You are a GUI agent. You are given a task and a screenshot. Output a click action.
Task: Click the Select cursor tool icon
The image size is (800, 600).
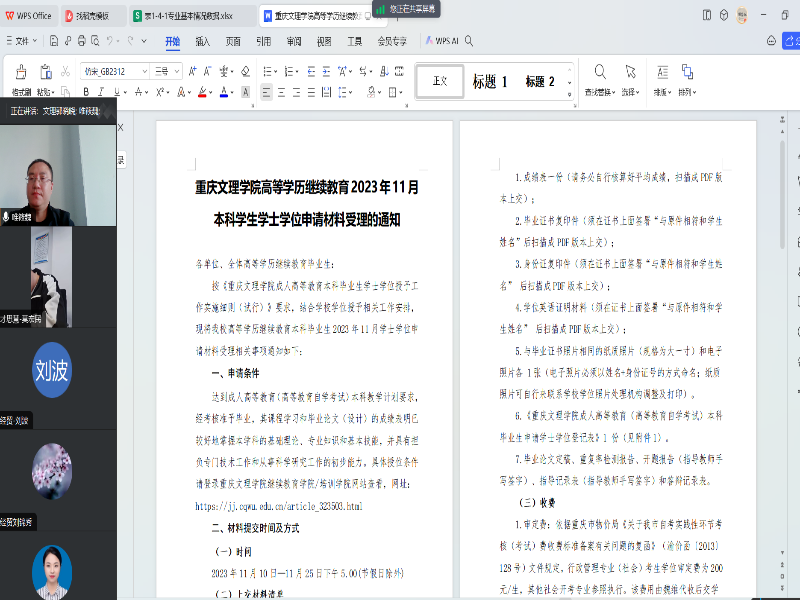[630, 73]
